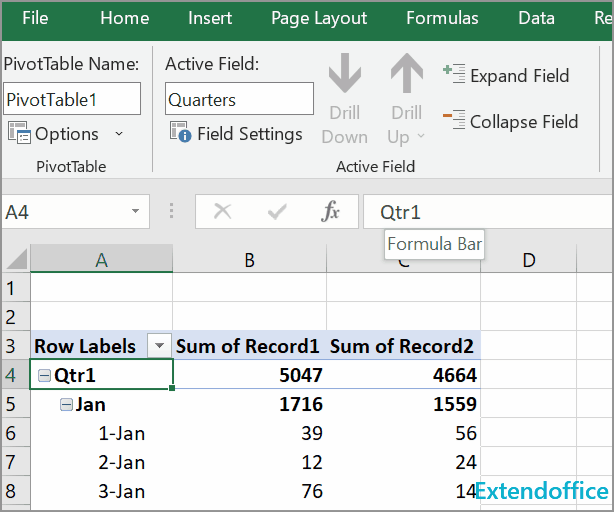614x512 pixels.
Task: Click the Insert Function fx icon
Action: pos(331,211)
